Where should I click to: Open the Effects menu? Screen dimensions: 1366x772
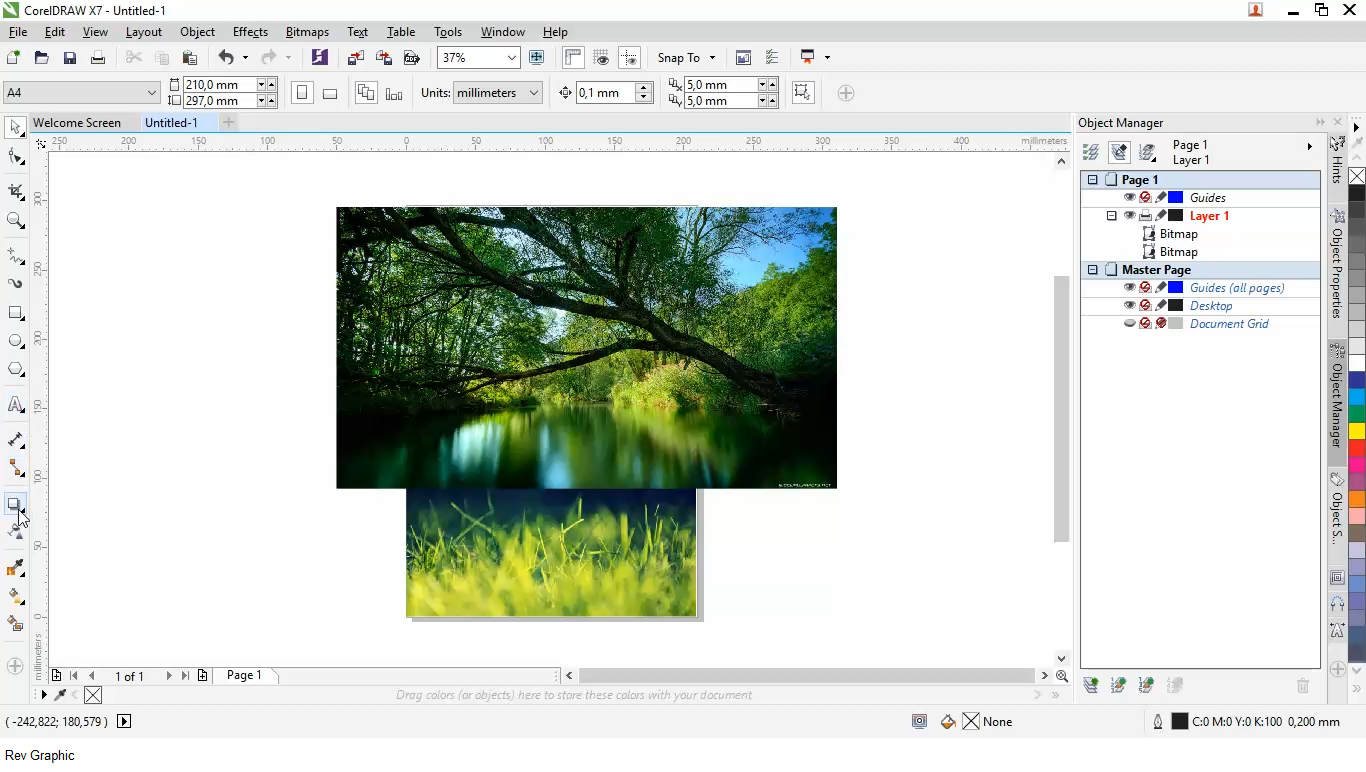pyautogui.click(x=250, y=32)
